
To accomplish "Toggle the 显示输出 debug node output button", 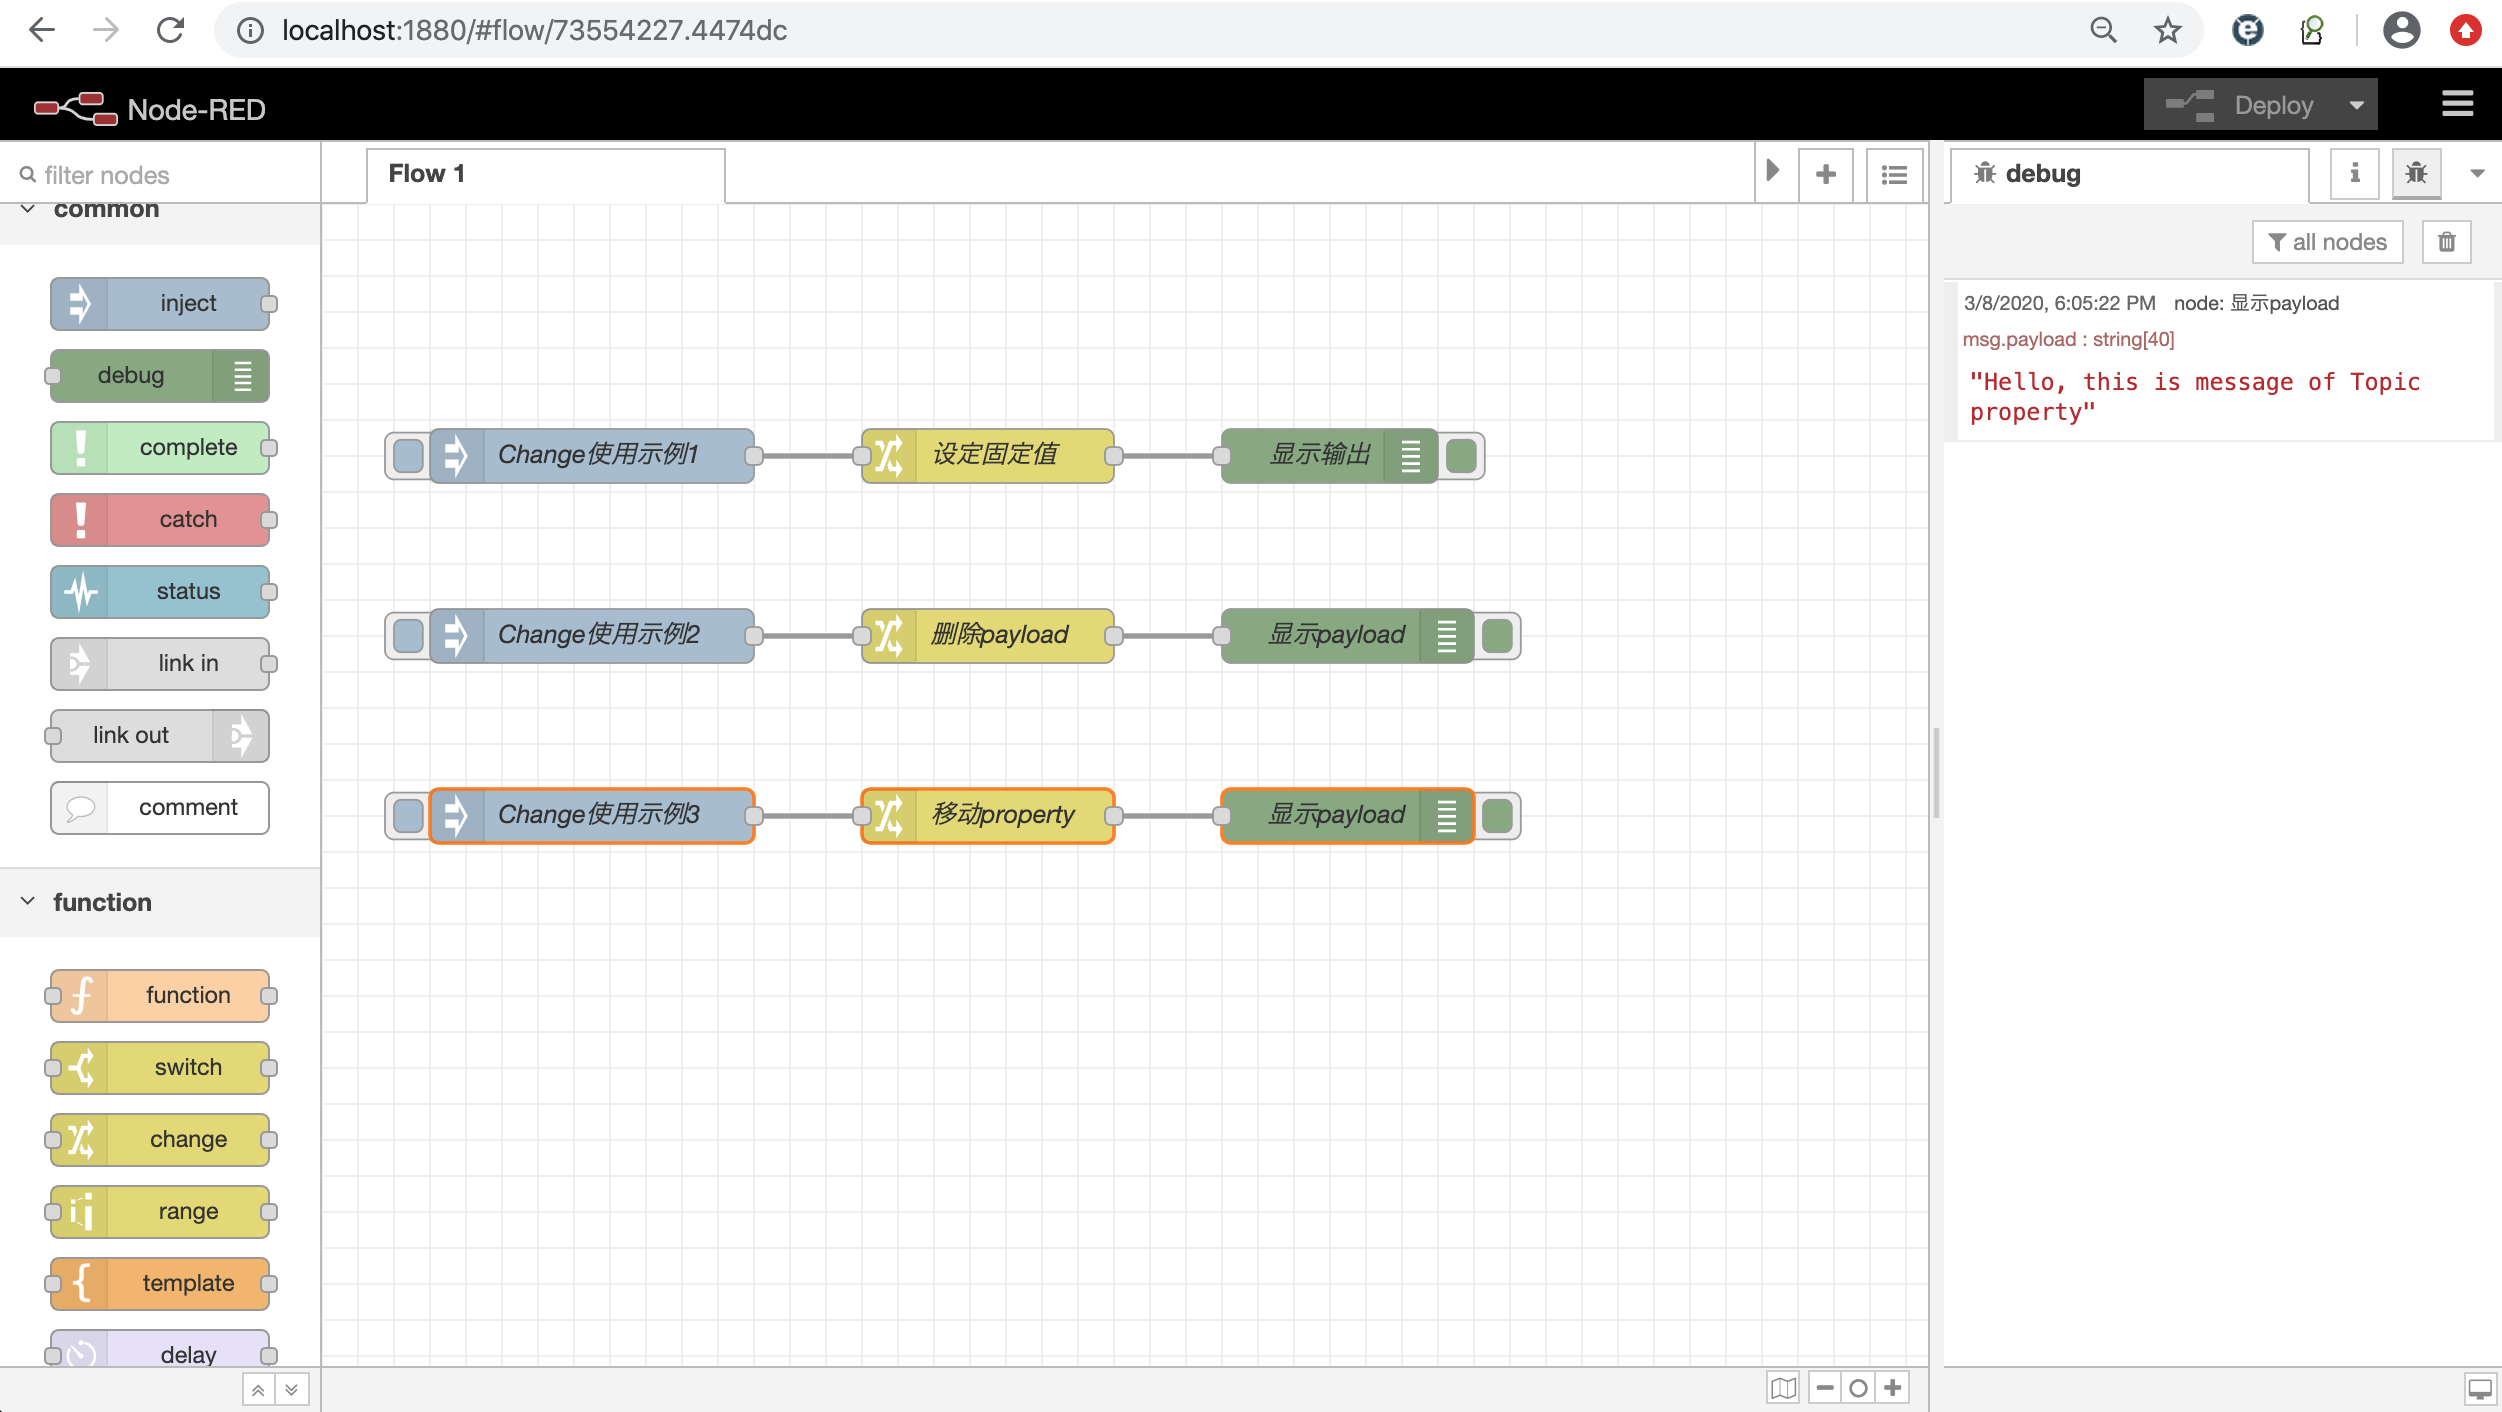I will tap(1461, 456).
